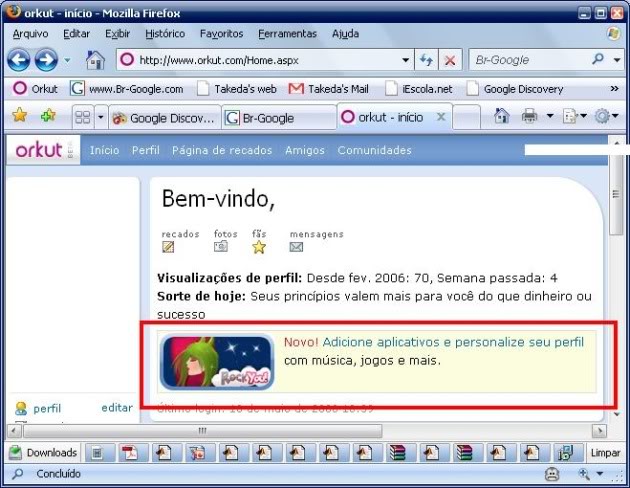The width and height of the screenshot is (630, 488).
Task: Show more bookmarks with the chevron
Action: click(x=614, y=88)
